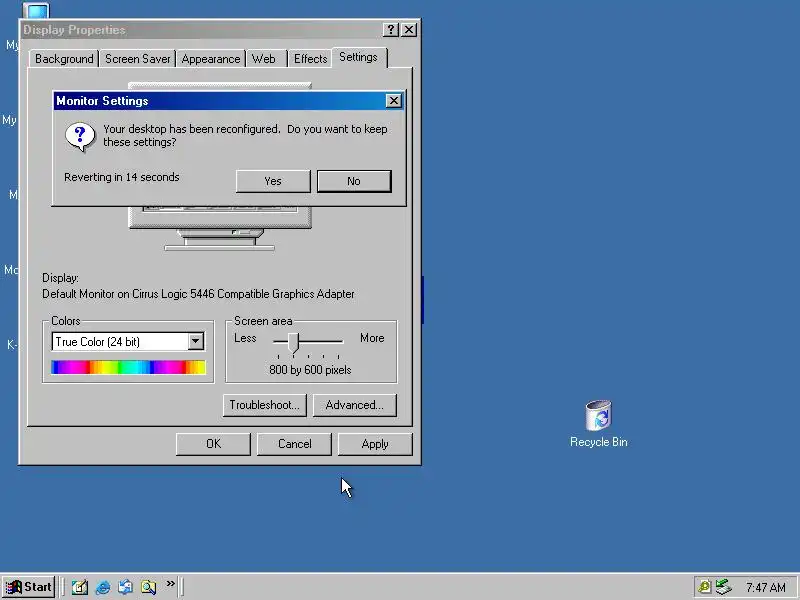Image resolution: width=800 pixels, height=600 pixels.
Task: Click Apply in Display Properties
Action: coord(375,444)
